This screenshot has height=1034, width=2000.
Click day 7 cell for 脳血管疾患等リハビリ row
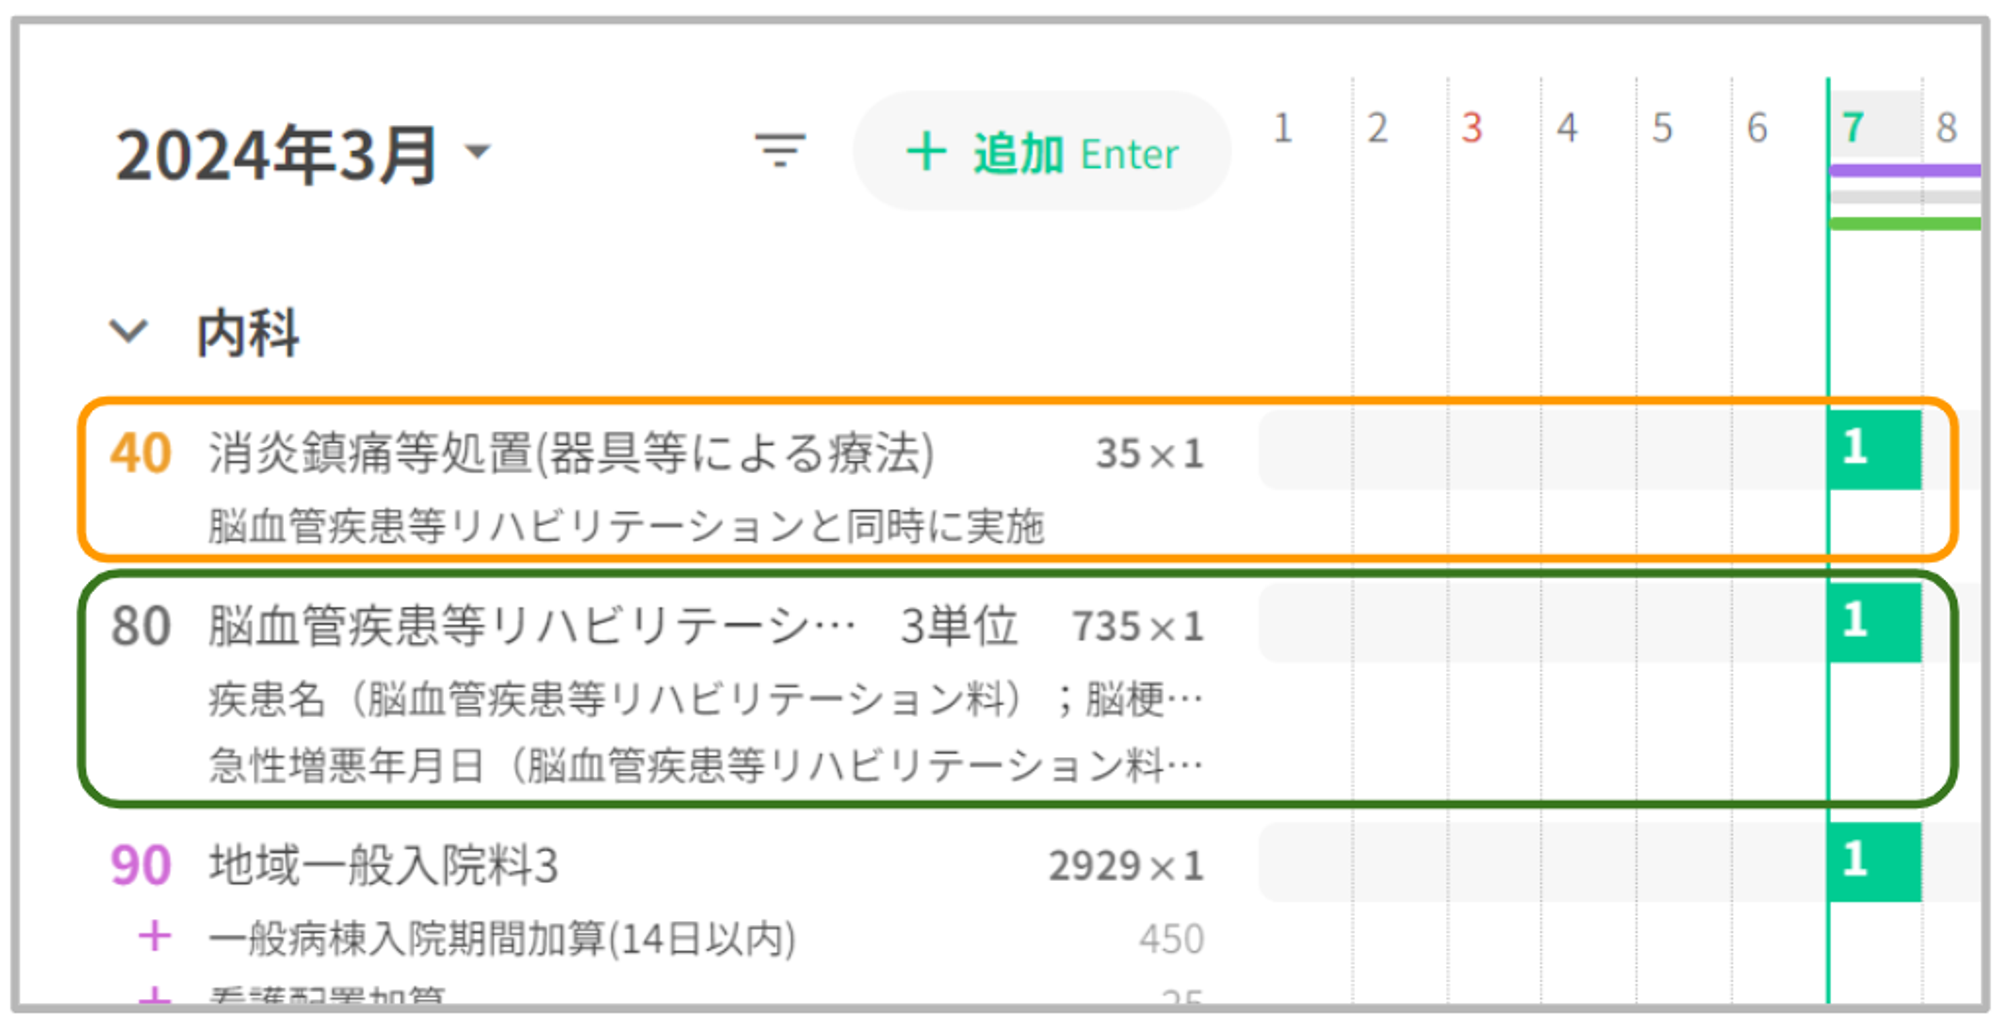click(1874, 622)
